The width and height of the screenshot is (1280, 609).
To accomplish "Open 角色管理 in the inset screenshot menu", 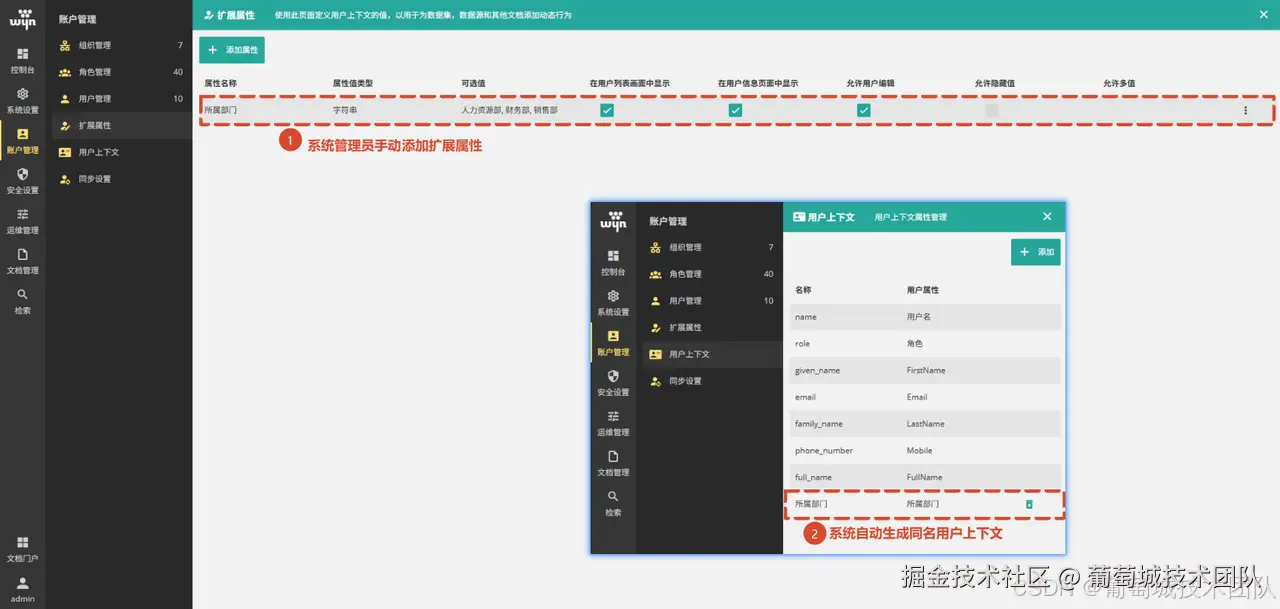I will point(712,274).
